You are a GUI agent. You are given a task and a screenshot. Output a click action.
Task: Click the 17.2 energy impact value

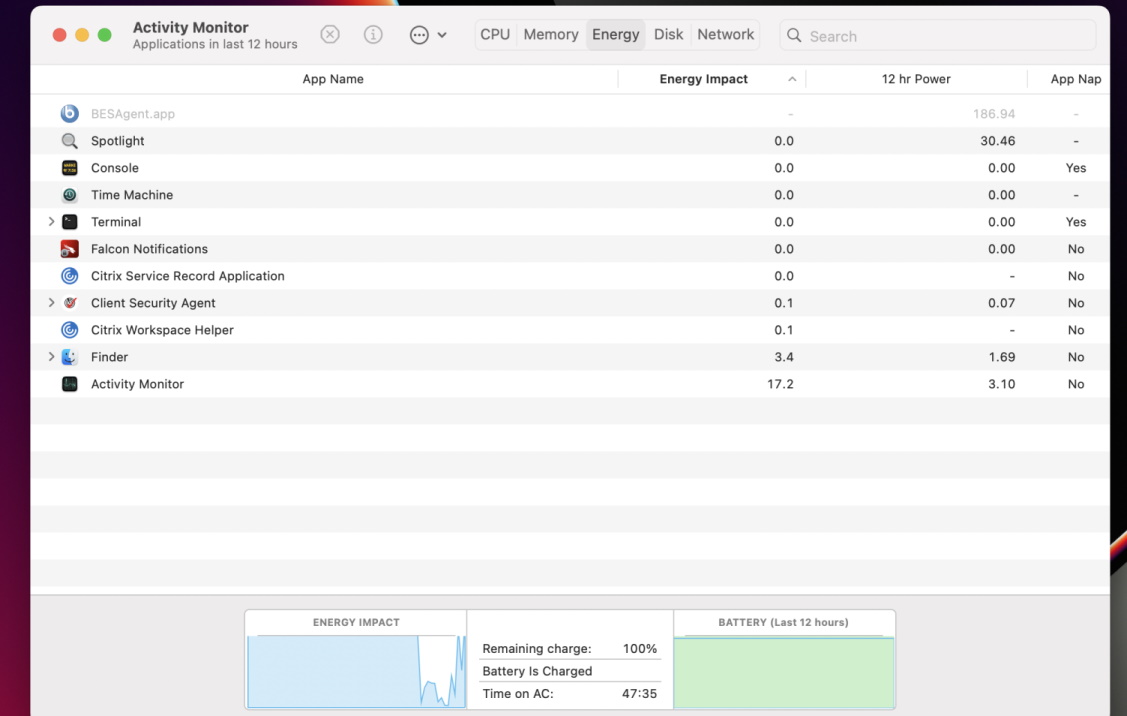coord(781,384)
